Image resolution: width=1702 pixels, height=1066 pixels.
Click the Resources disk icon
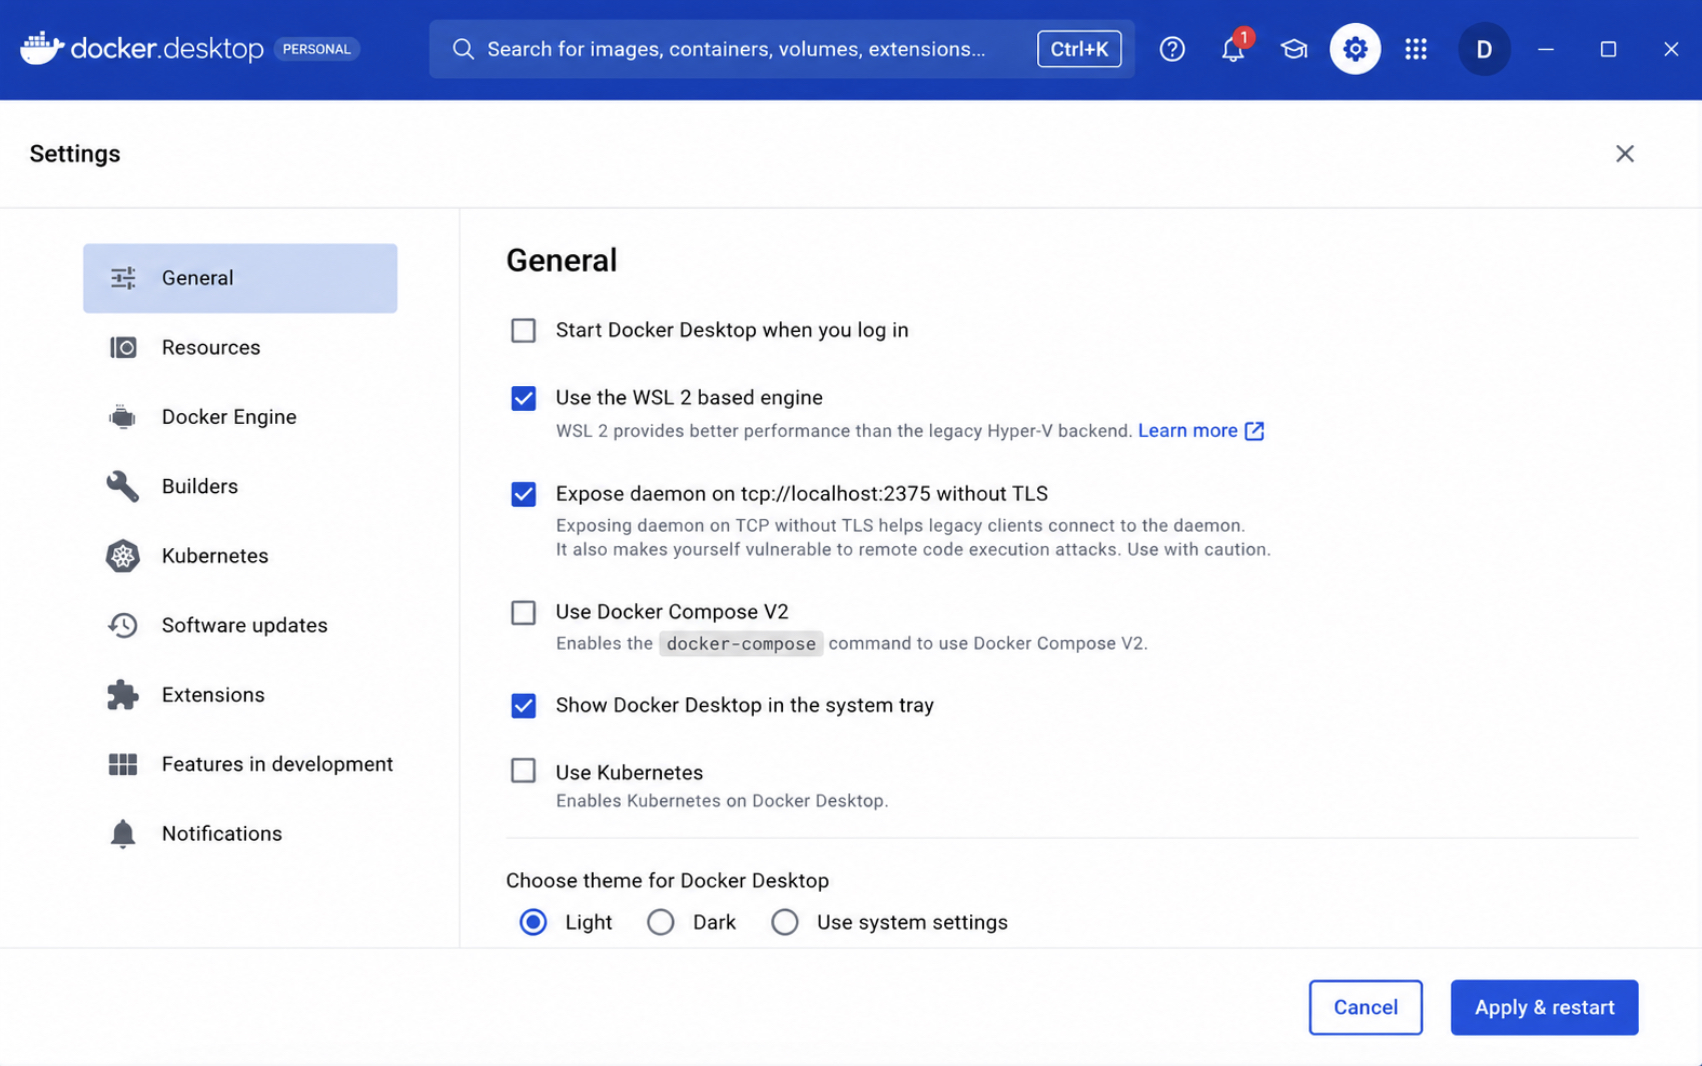tap(123, 347)
